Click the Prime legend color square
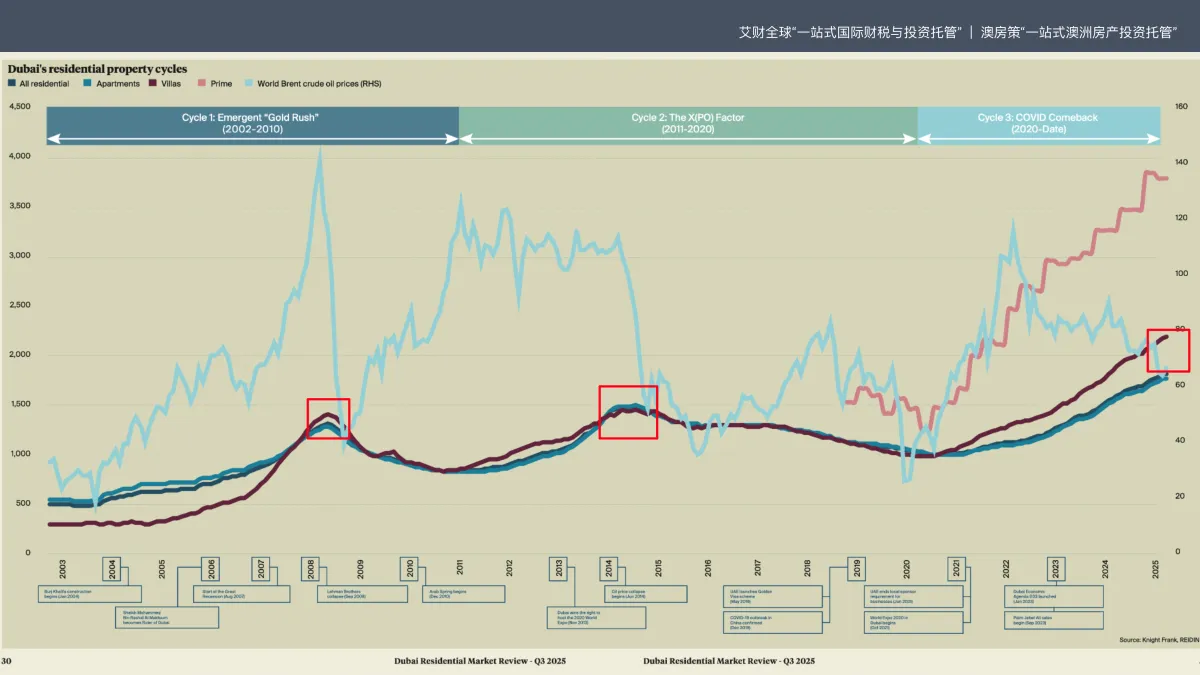This screenshot has width=1200, height=675. click(x=202, y=84)
